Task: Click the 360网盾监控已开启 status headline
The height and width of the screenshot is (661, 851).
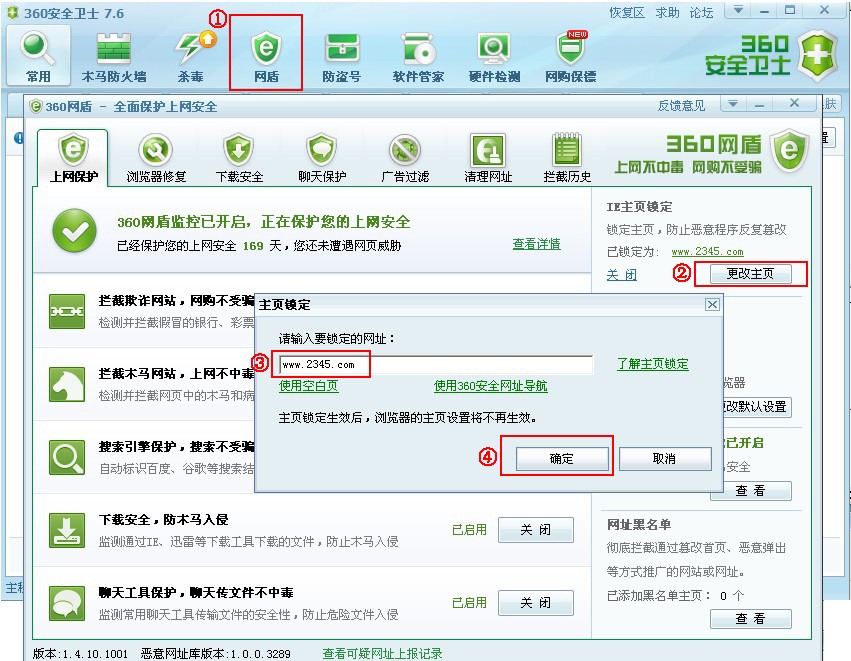Action: pos(264,221)
